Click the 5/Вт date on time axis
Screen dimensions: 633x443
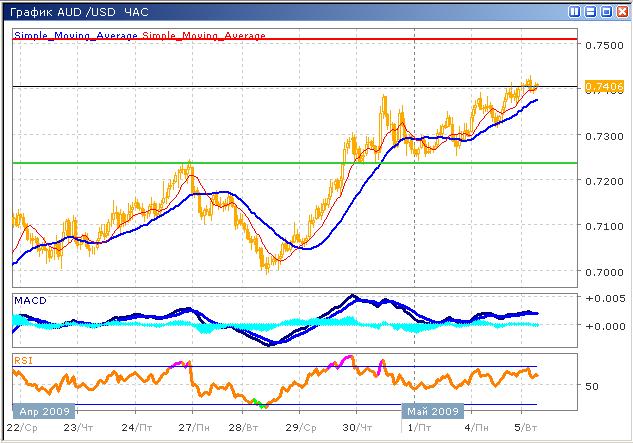[521, 425]
